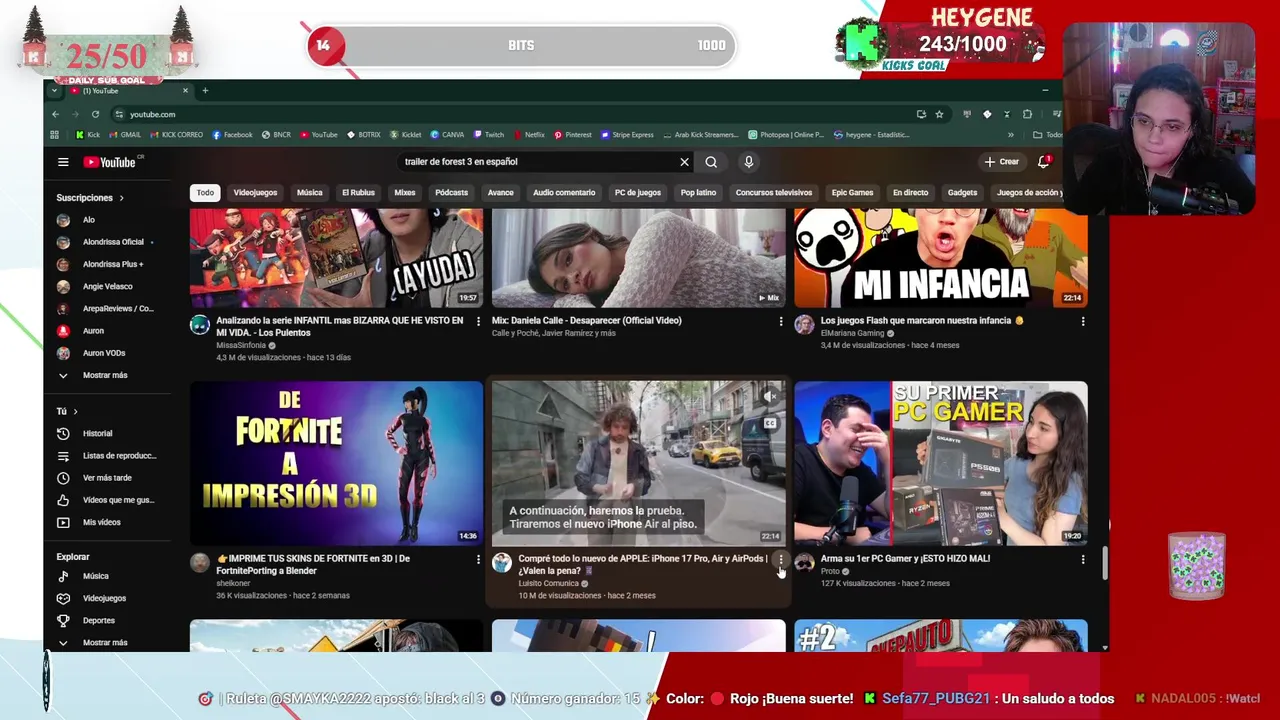Open options for juegos Flash video

pyautogui.click(x=1083, y=321)
